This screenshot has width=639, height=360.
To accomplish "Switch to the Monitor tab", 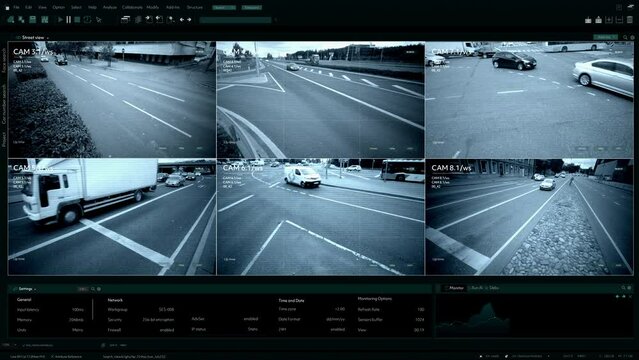I will click(455, 288).
